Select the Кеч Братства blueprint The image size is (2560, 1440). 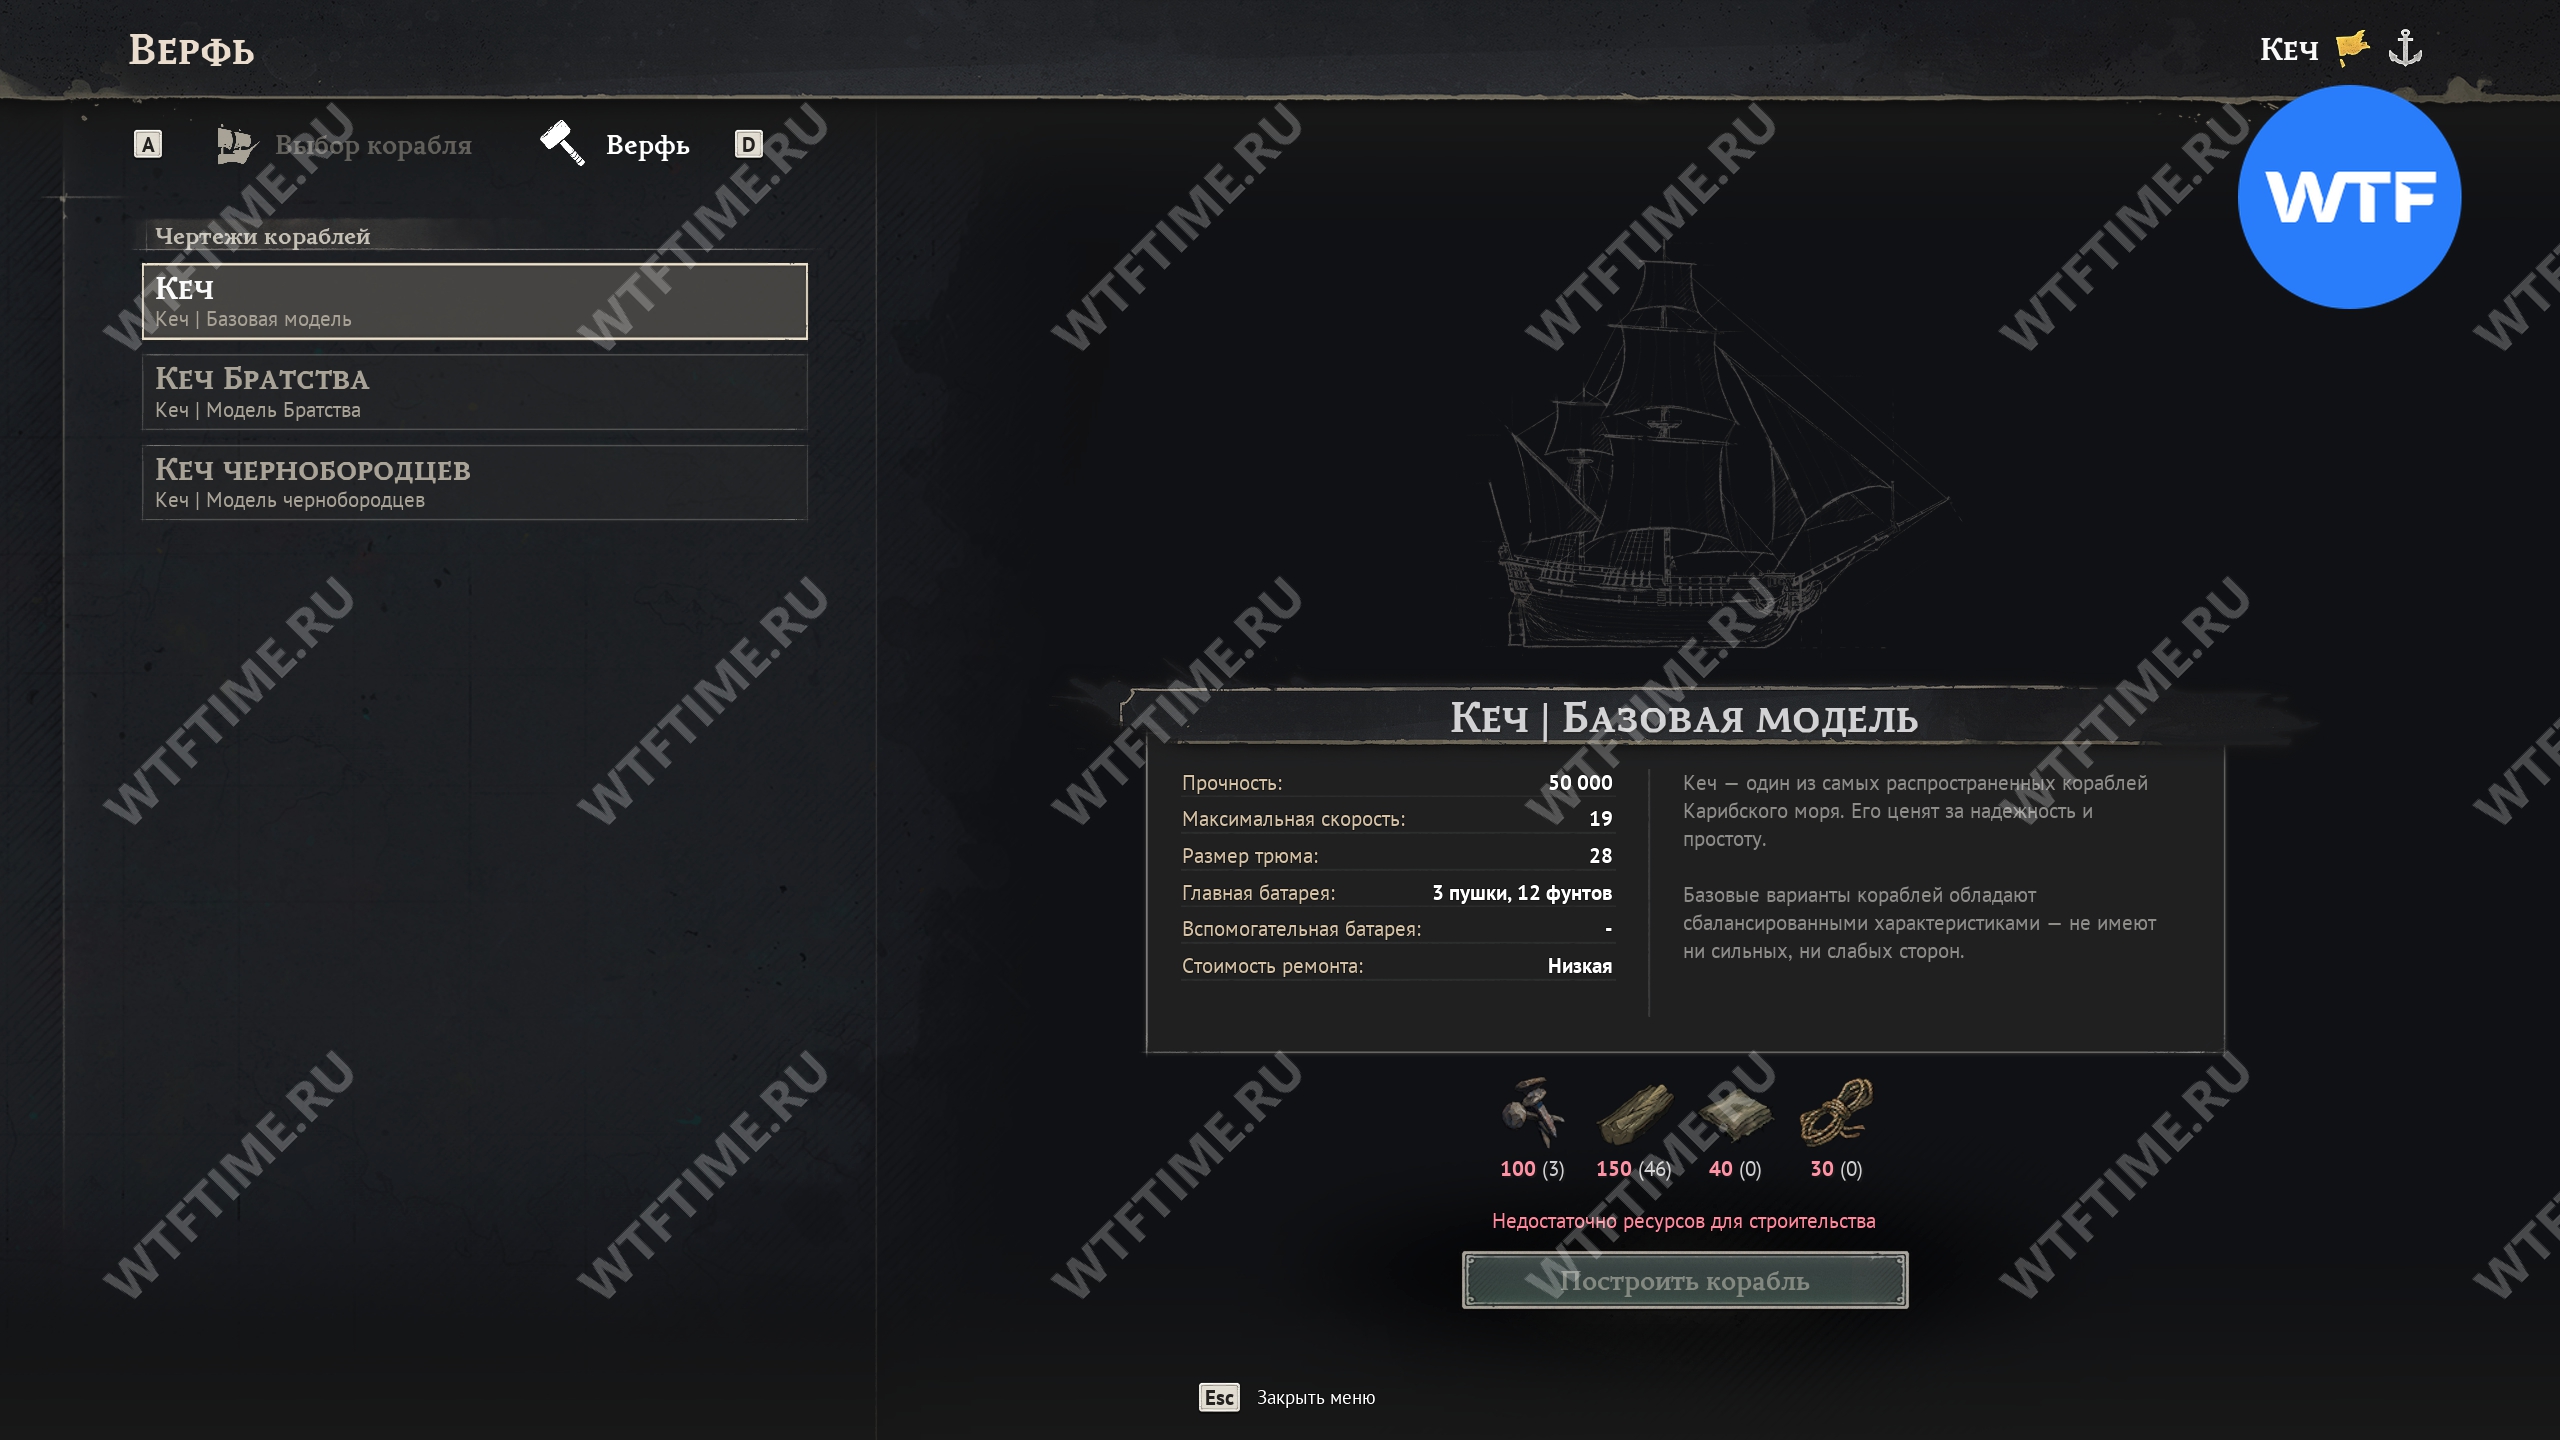[475, 392]
